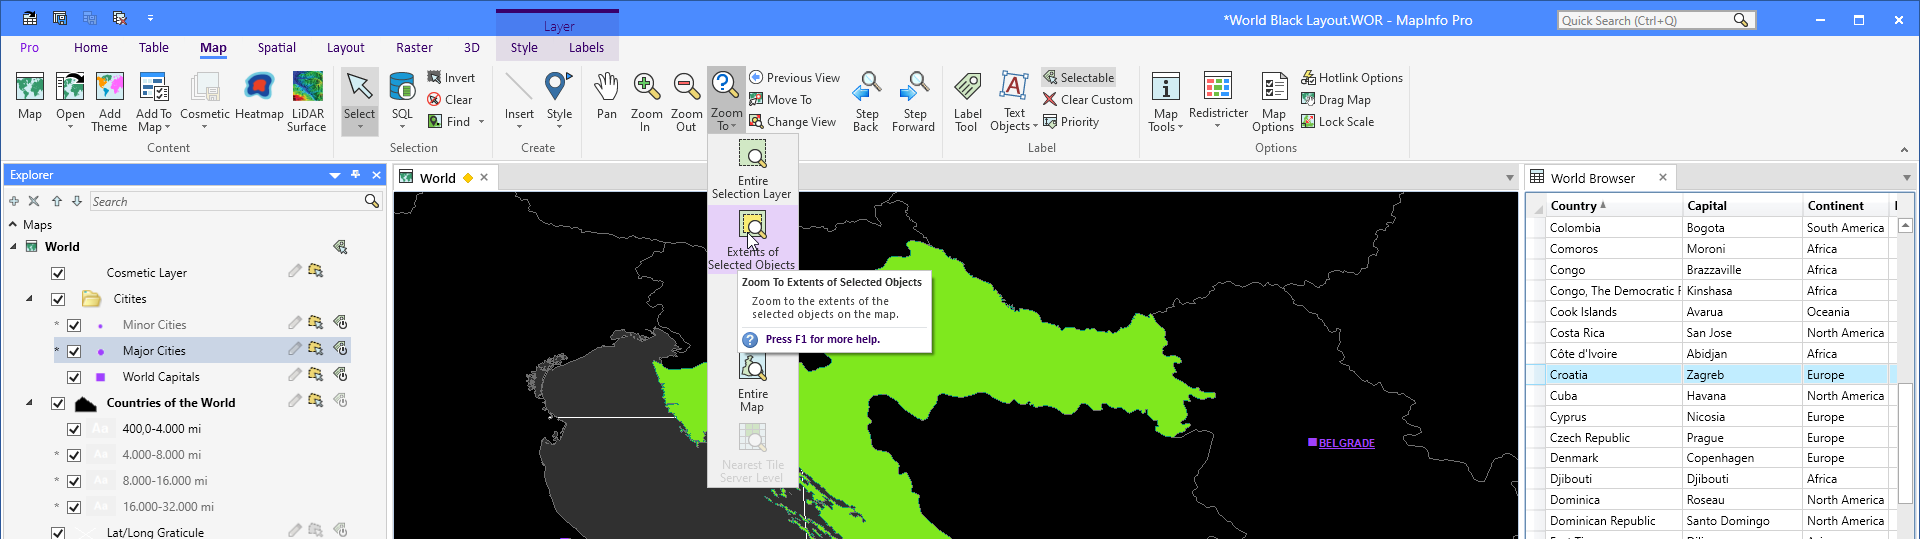The width and height of the screenshot is (1920, 539).
Task: Collapse Countries of the World node
Action: tap(29, 403)
